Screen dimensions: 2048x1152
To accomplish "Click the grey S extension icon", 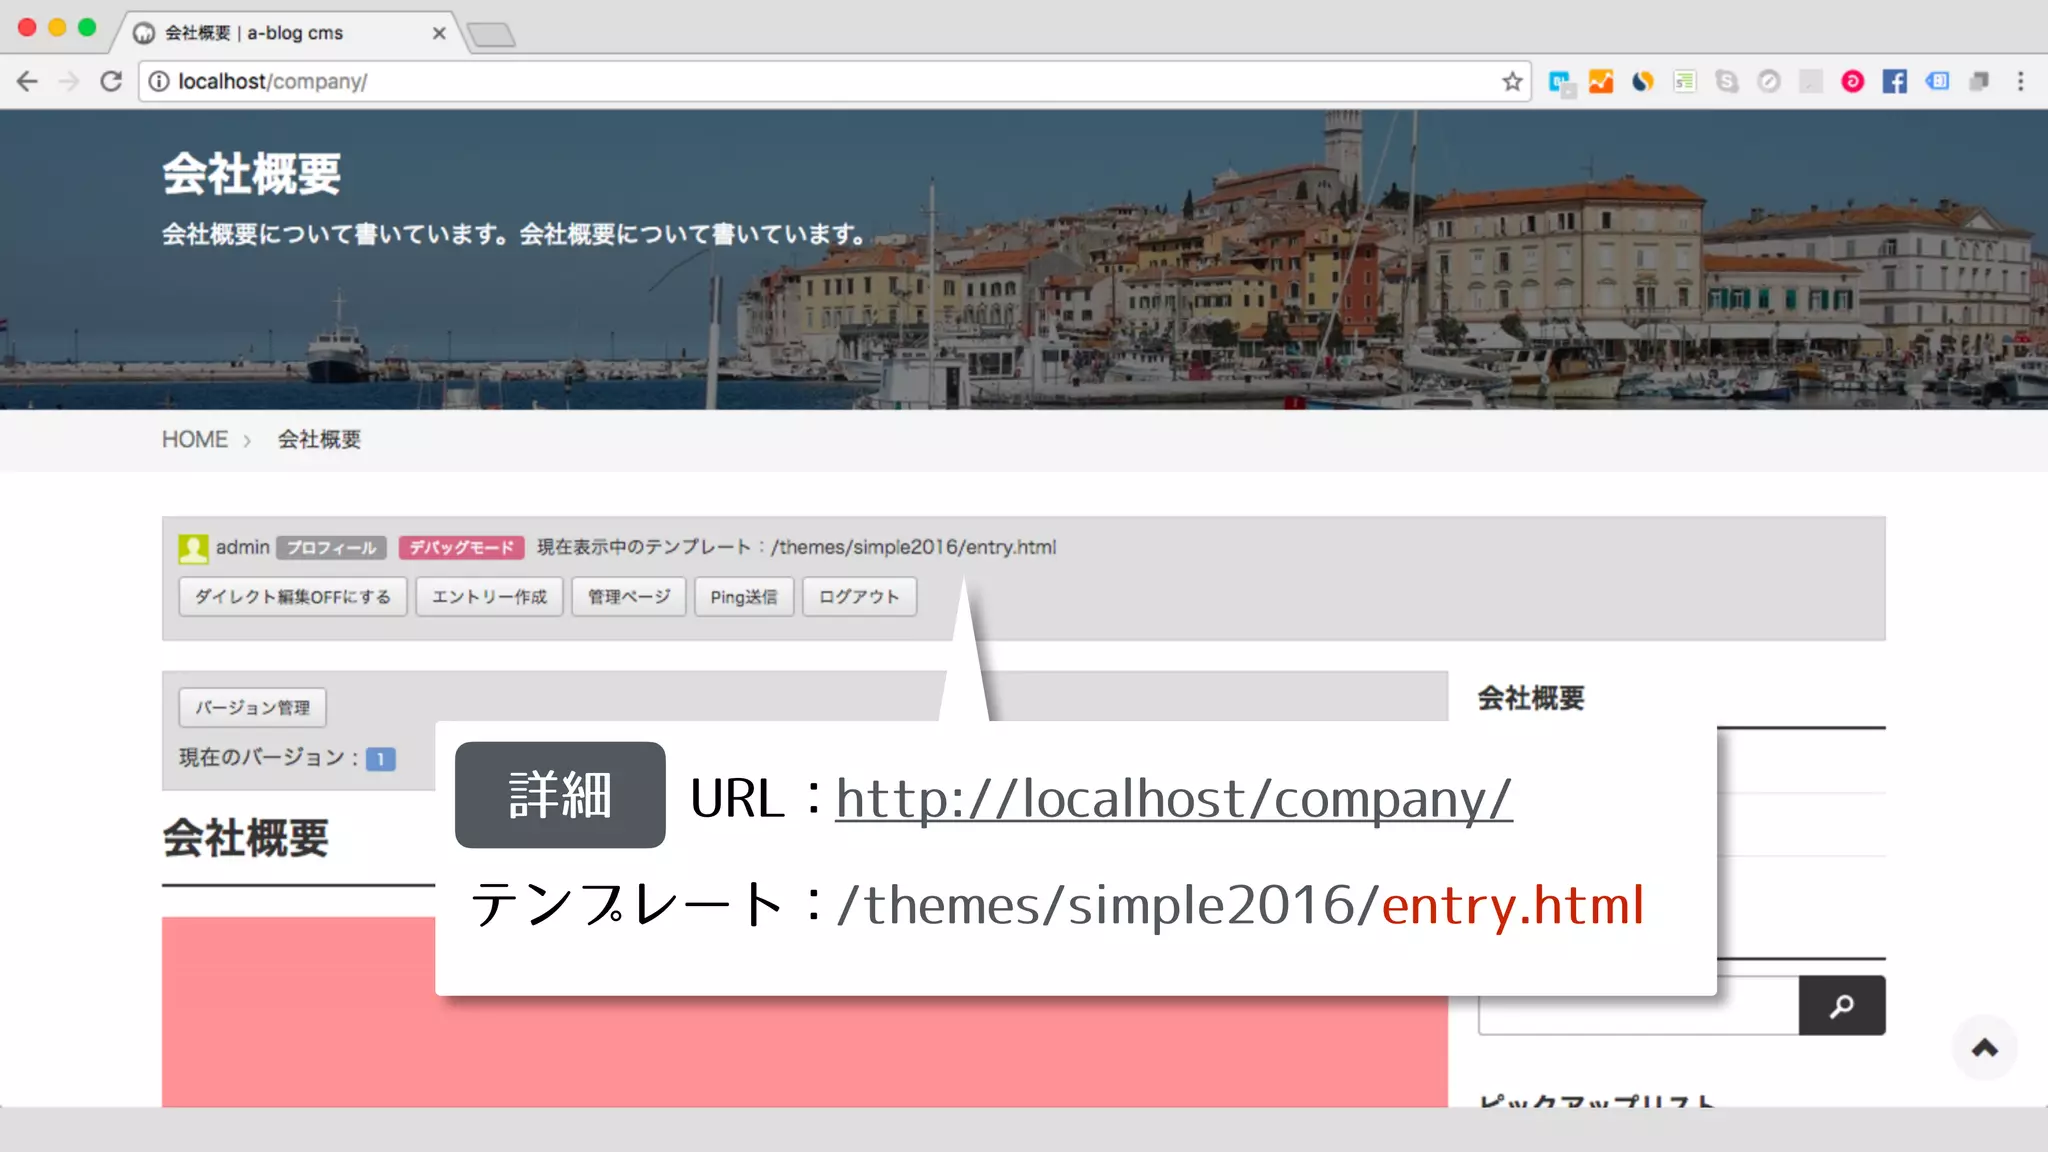I will [x=1727, y=81].
